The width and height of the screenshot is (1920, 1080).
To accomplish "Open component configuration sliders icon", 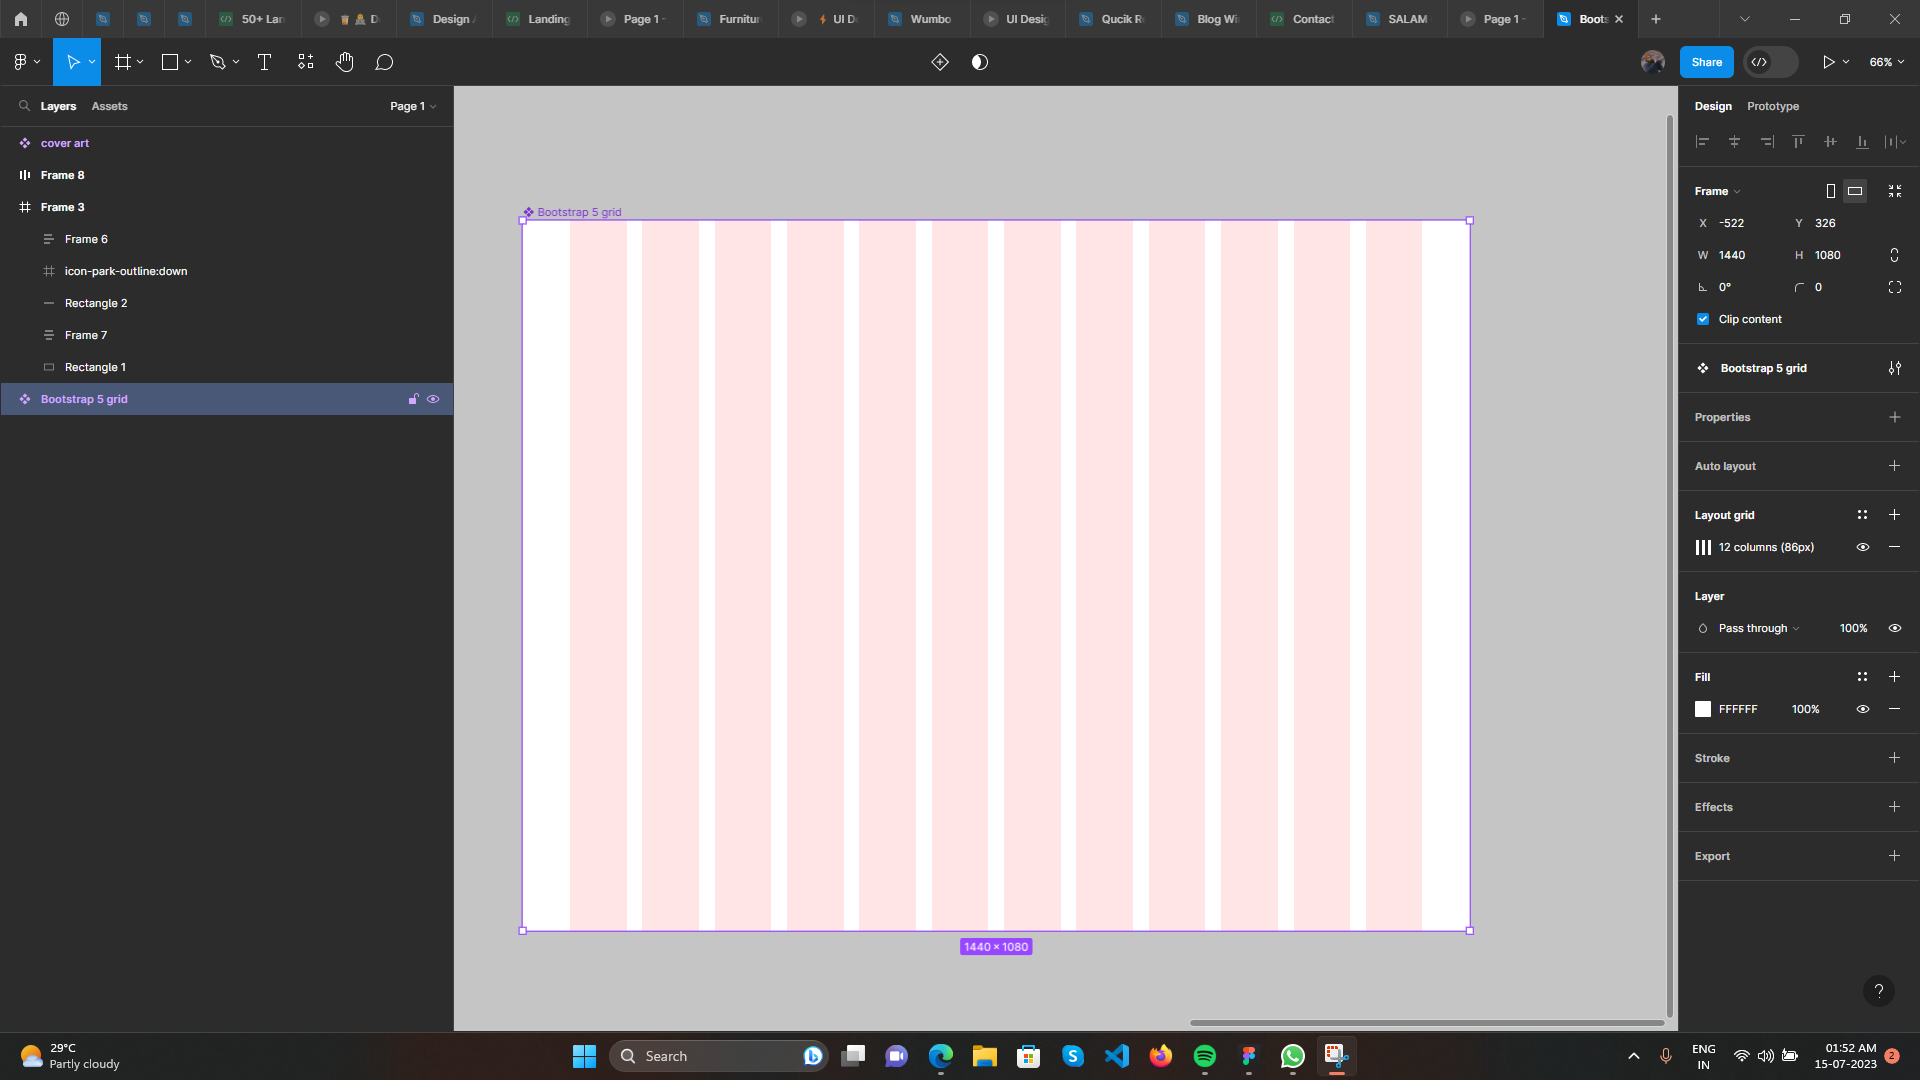I will click(1895, 368).
